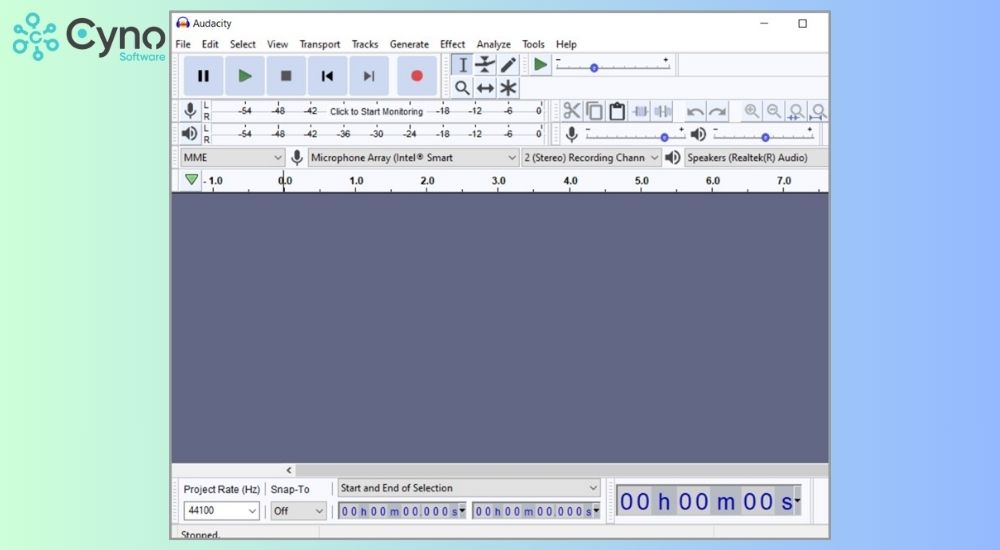Screen dimensions: 1000x550
Task: Click Trim audio outside selection icon
Action: pyautogui.click(x=640, y=111)
